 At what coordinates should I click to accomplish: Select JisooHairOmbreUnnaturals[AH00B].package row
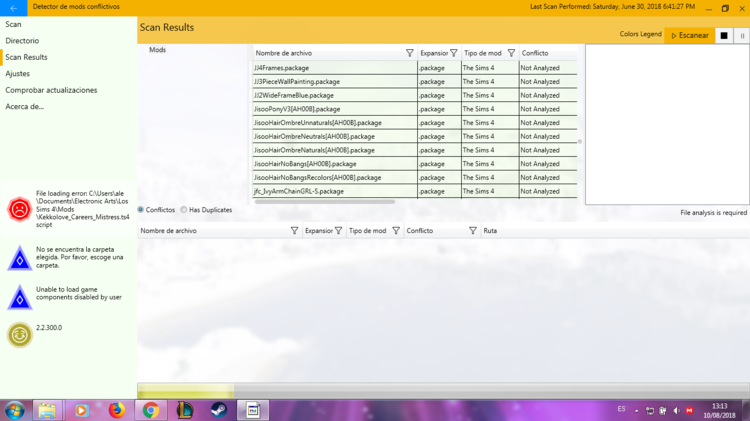[x=415, y=123]
